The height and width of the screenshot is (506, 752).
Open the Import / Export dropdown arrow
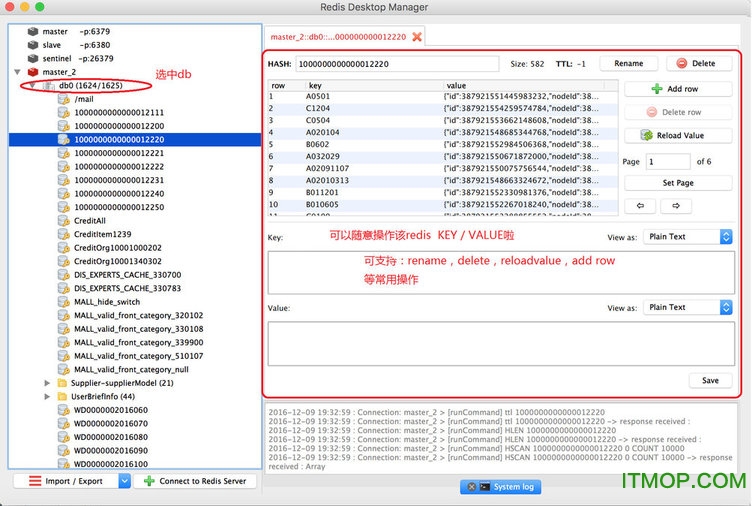tap(125, 481)
